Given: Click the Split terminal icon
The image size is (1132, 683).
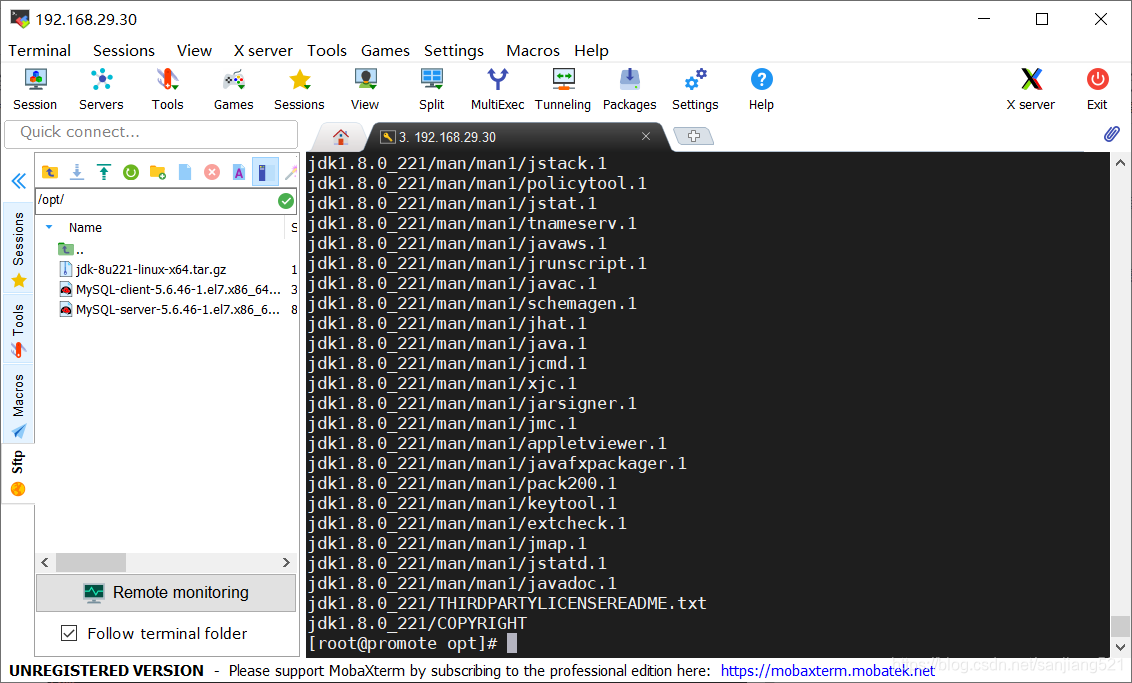Looking at the screenshot, I should (432, 89).
